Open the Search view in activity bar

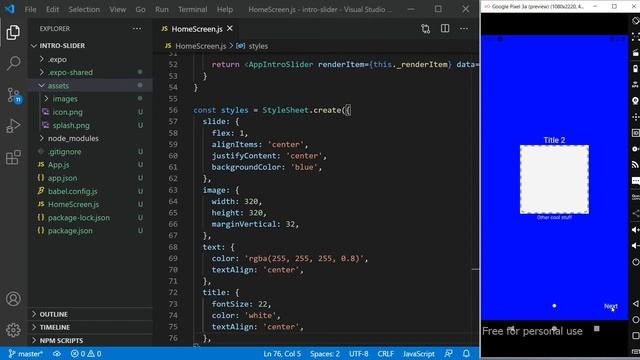pyautogui.click(x=13, y=63)
